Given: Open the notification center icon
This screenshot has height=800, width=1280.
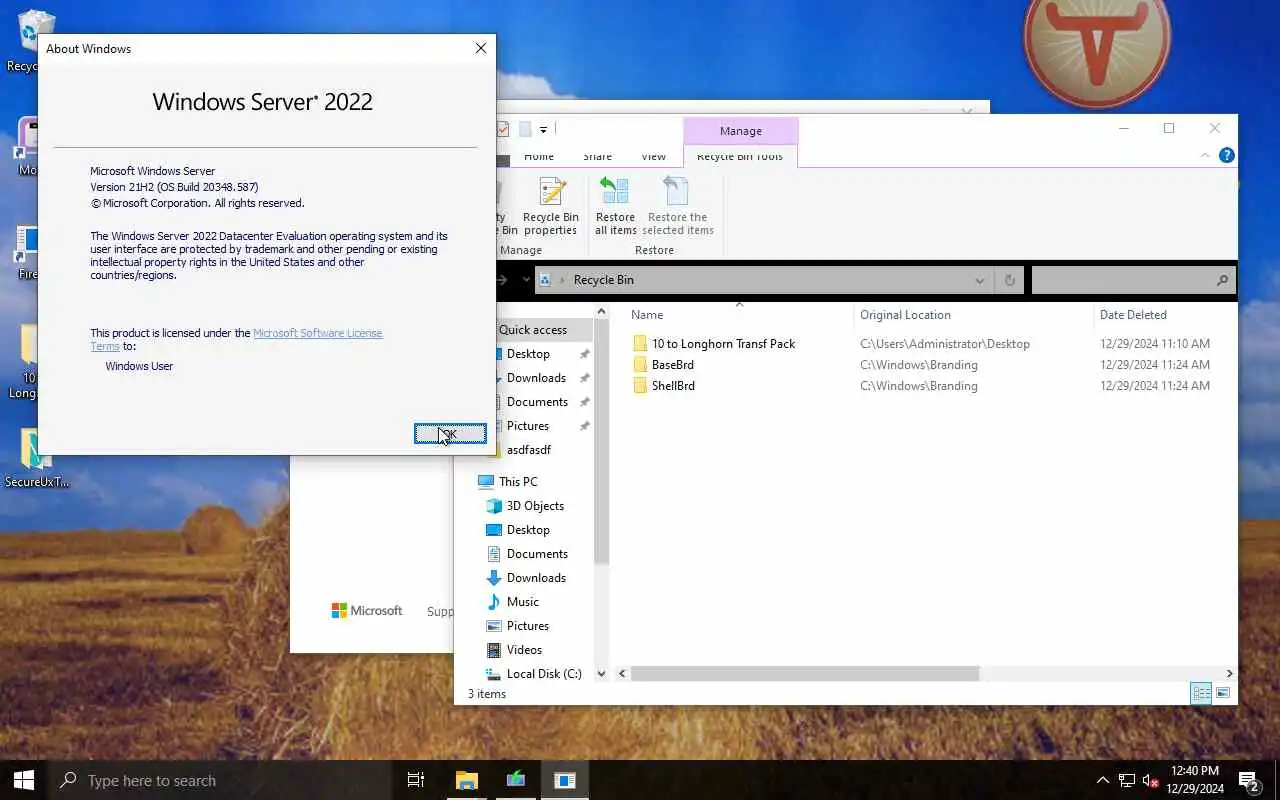Looking at the screenshot, I should click(x=1248, y=780).
